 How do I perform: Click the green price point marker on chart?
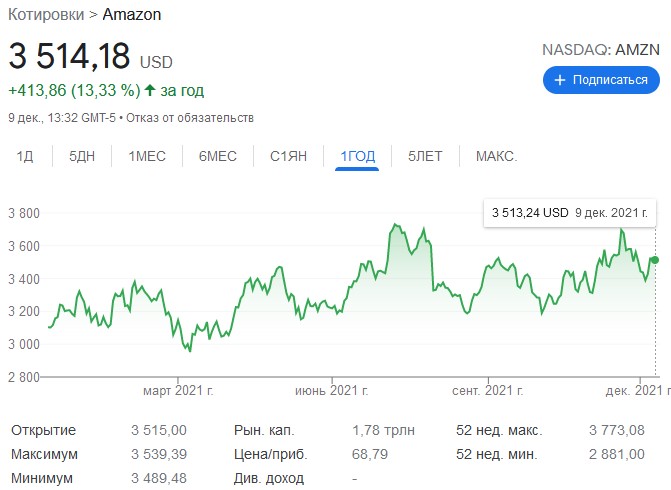point(655,260)
